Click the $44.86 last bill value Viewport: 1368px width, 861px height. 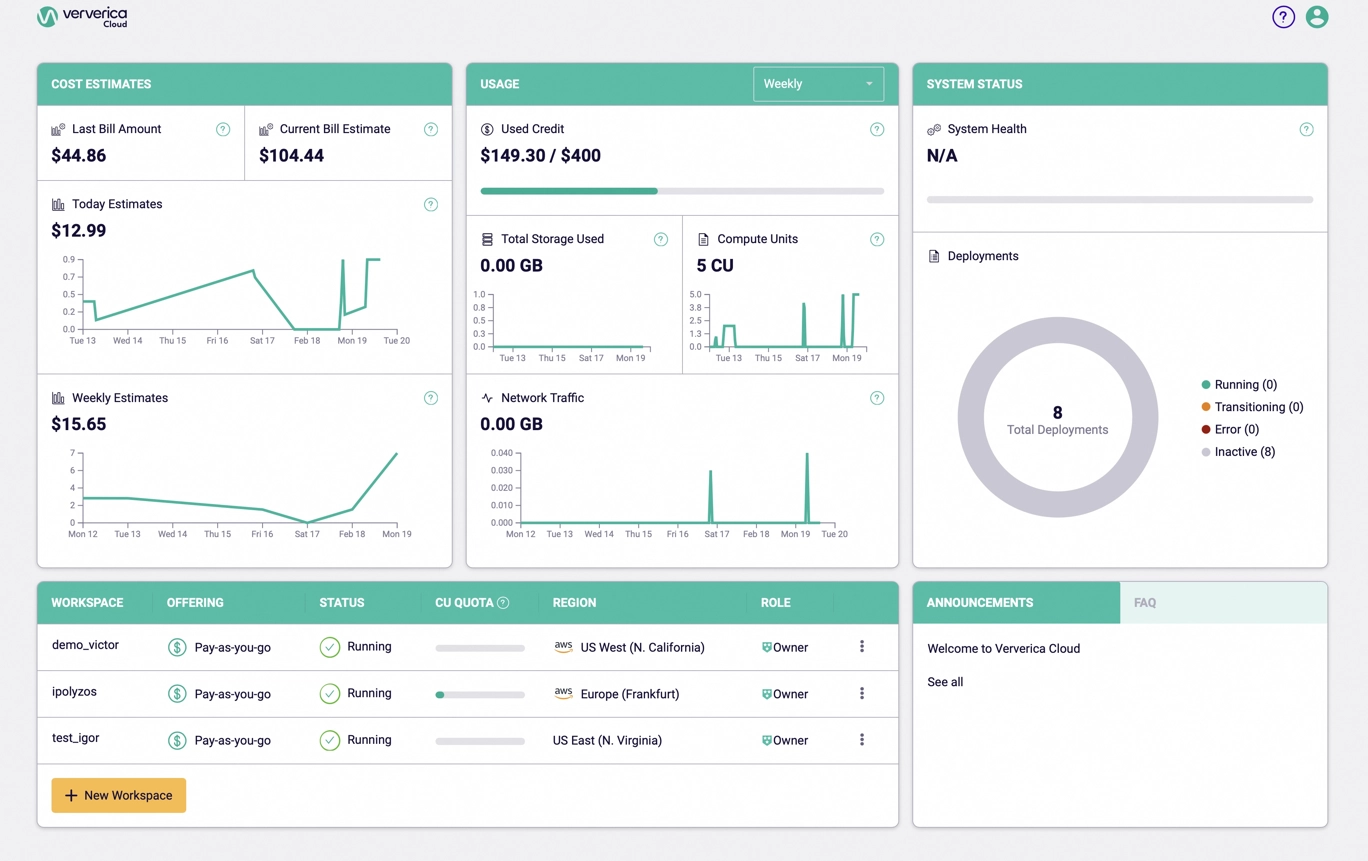click(x=78, y=156)
